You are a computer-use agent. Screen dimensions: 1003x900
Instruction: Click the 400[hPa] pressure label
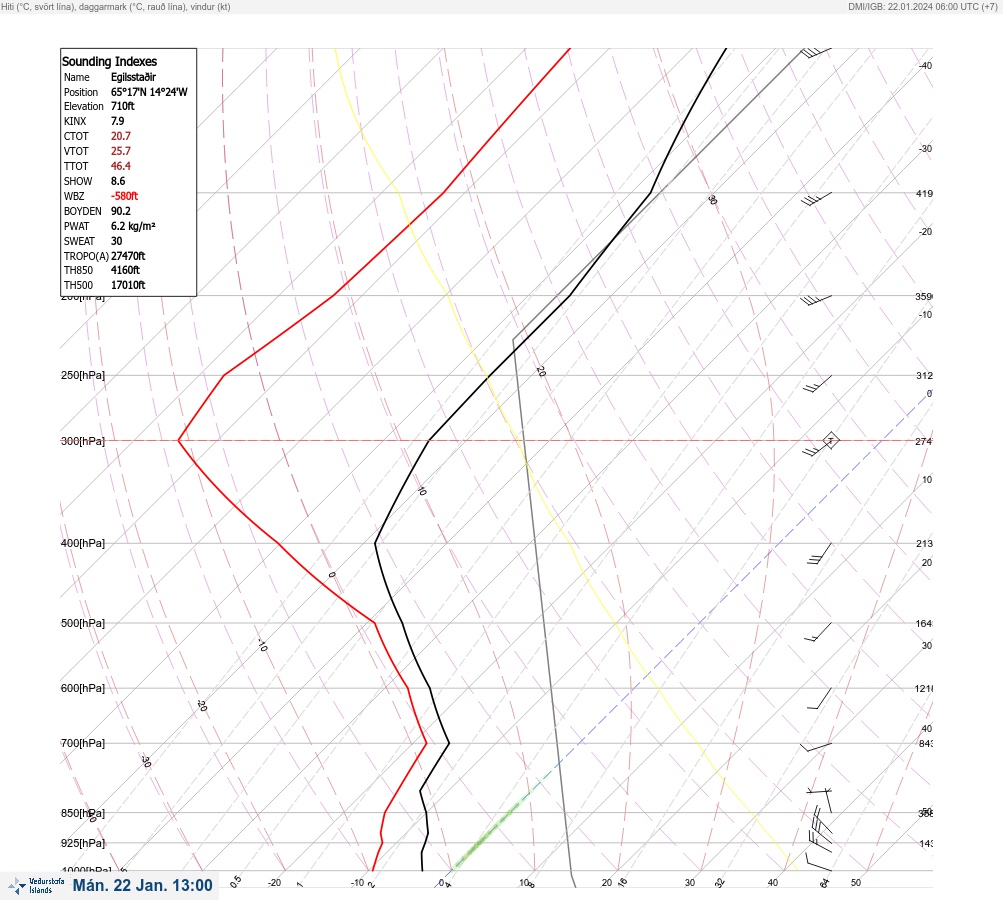pos(83,543)
